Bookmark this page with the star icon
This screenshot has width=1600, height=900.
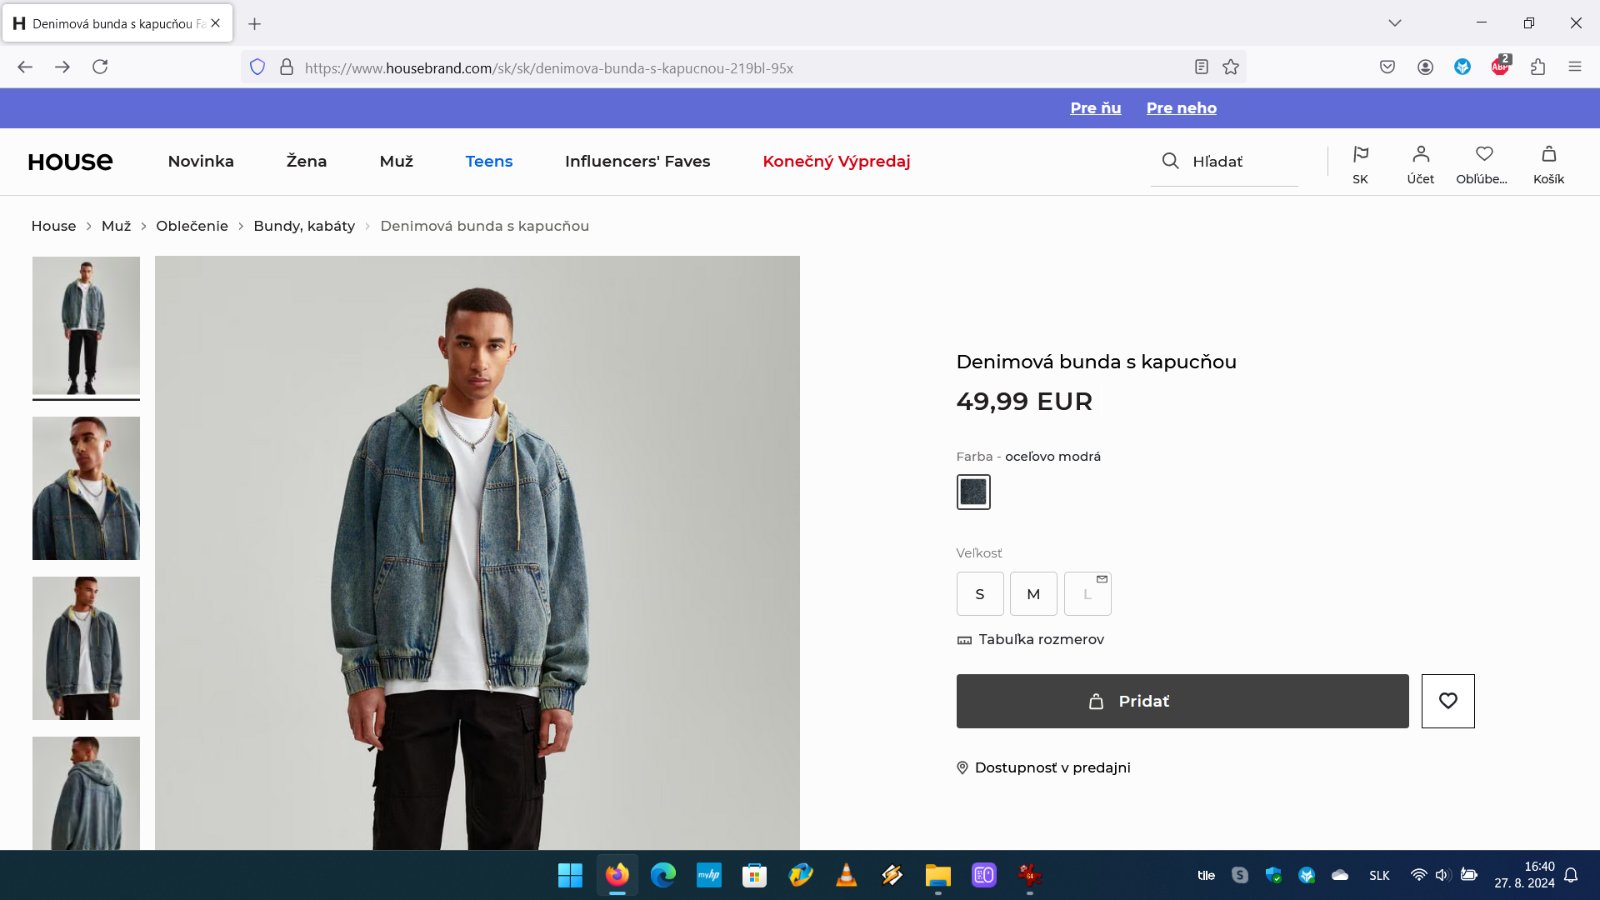click(x=1231, y=67)
